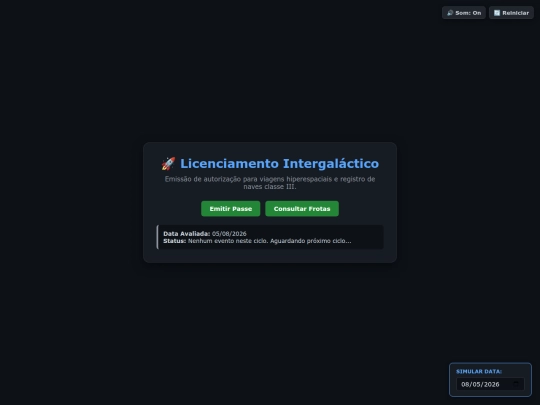Click the subtitle 'Emissão de autorização para viagens'

click(225, 179)
